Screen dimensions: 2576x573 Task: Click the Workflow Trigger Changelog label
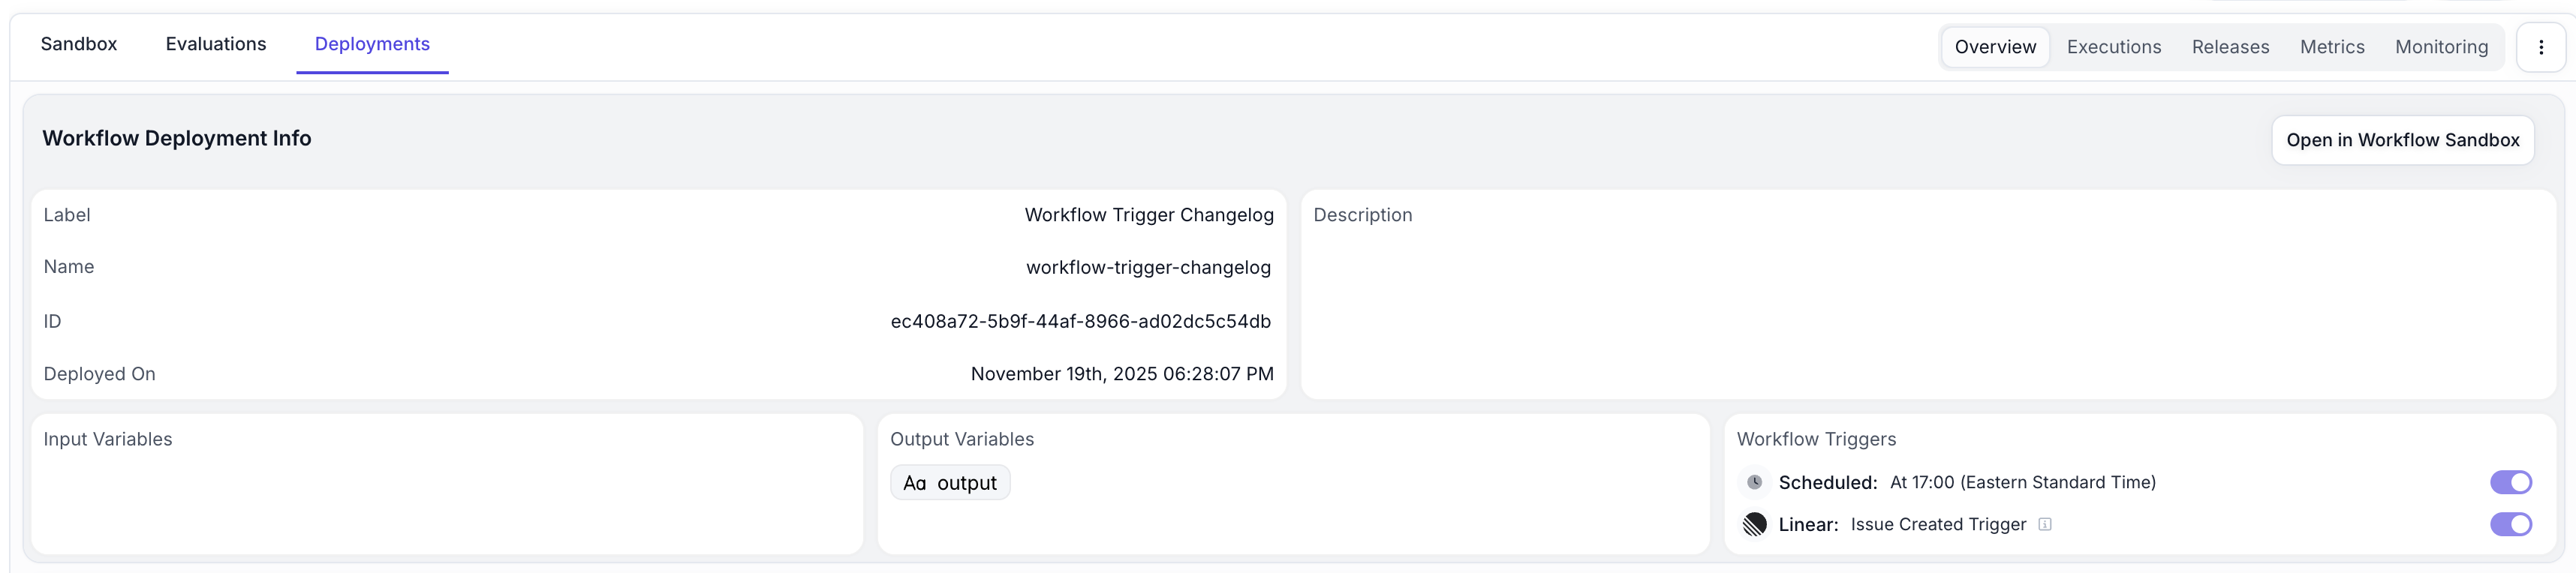(x=1149, y=214)
